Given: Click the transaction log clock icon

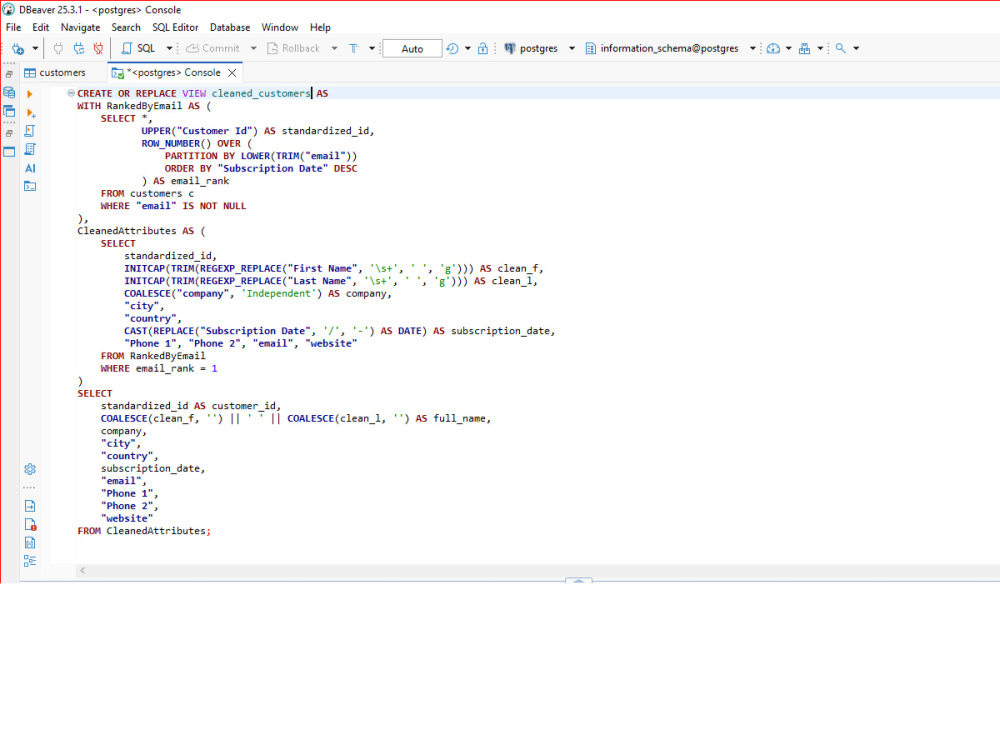Looking at the screenshot, I should pyautogui.click(x=452, y=48).
